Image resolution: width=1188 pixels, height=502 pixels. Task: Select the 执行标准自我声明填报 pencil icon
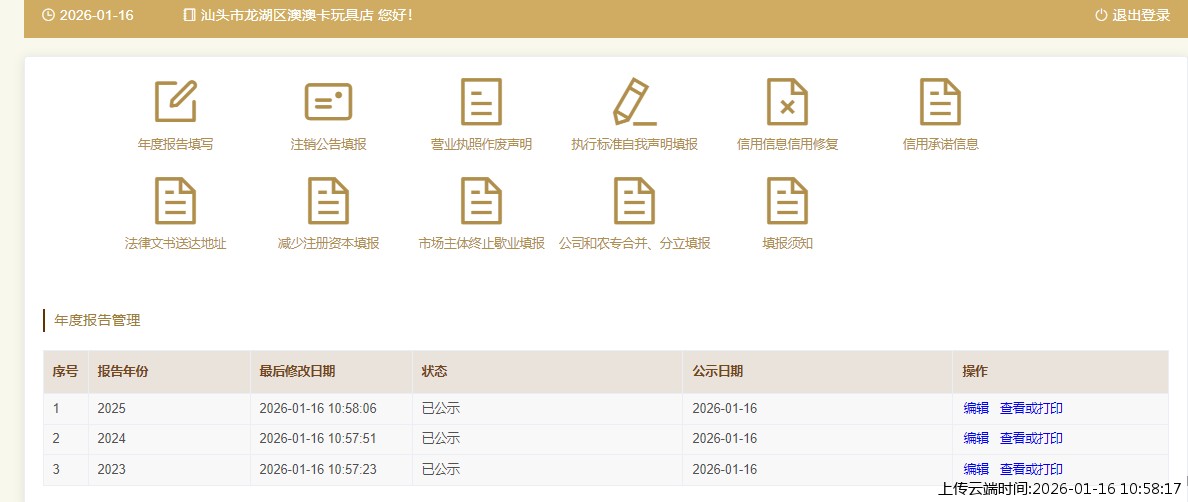(634, 102)
